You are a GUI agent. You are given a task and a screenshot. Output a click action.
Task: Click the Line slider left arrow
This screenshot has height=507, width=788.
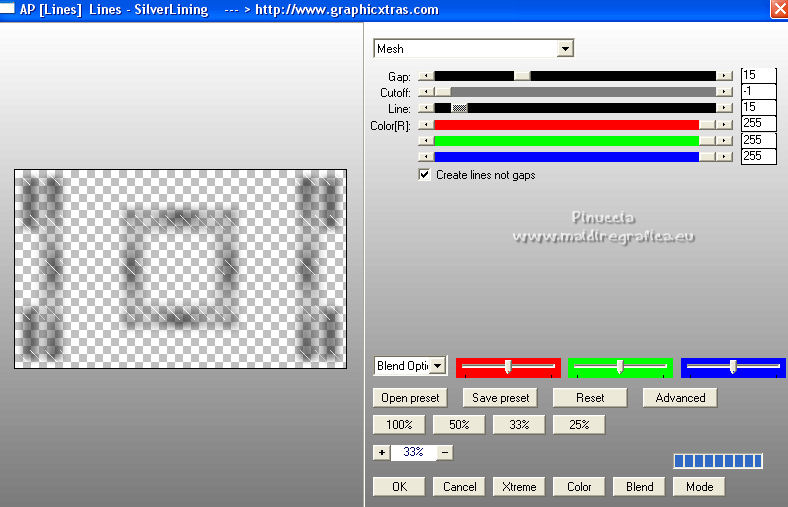426,108
